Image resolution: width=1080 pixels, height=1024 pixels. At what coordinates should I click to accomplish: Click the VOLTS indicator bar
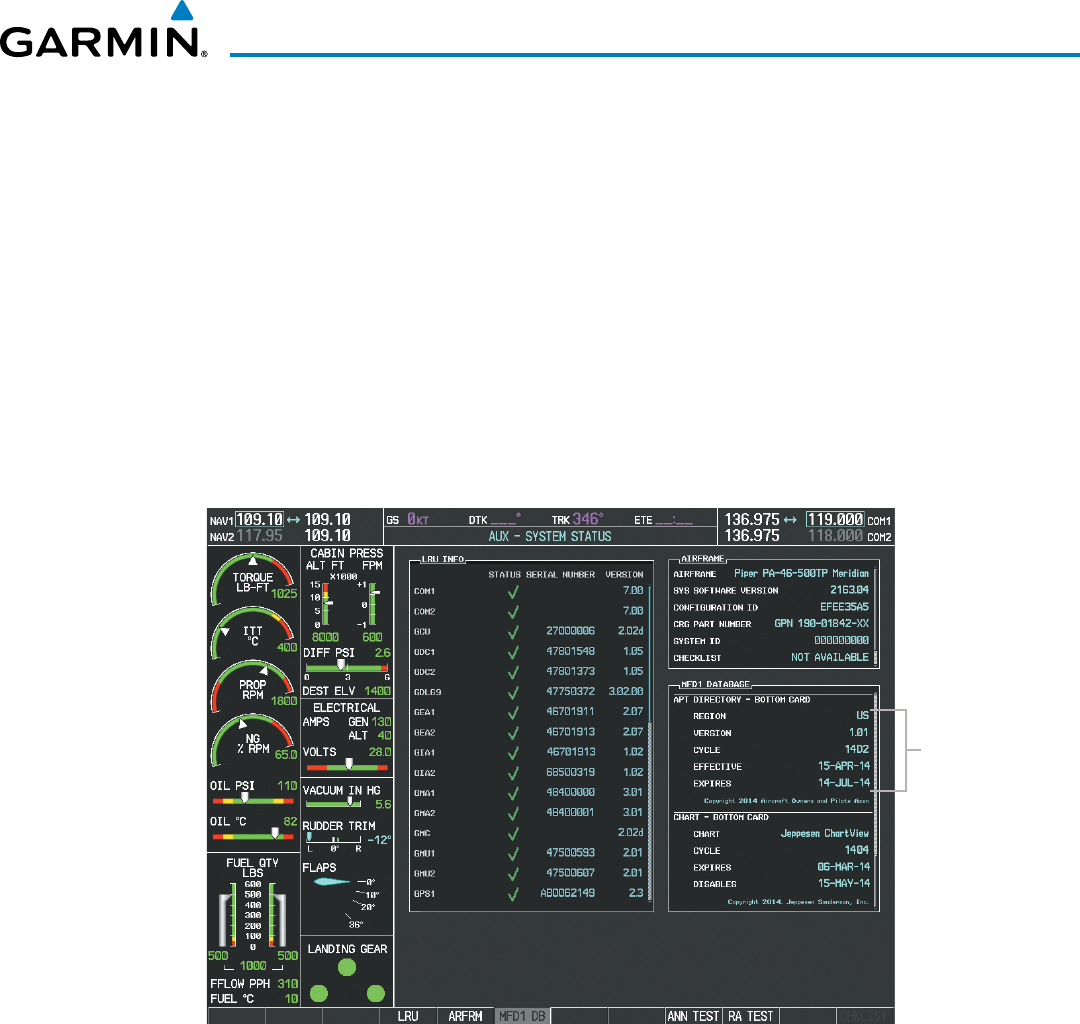tap(347, 766)
